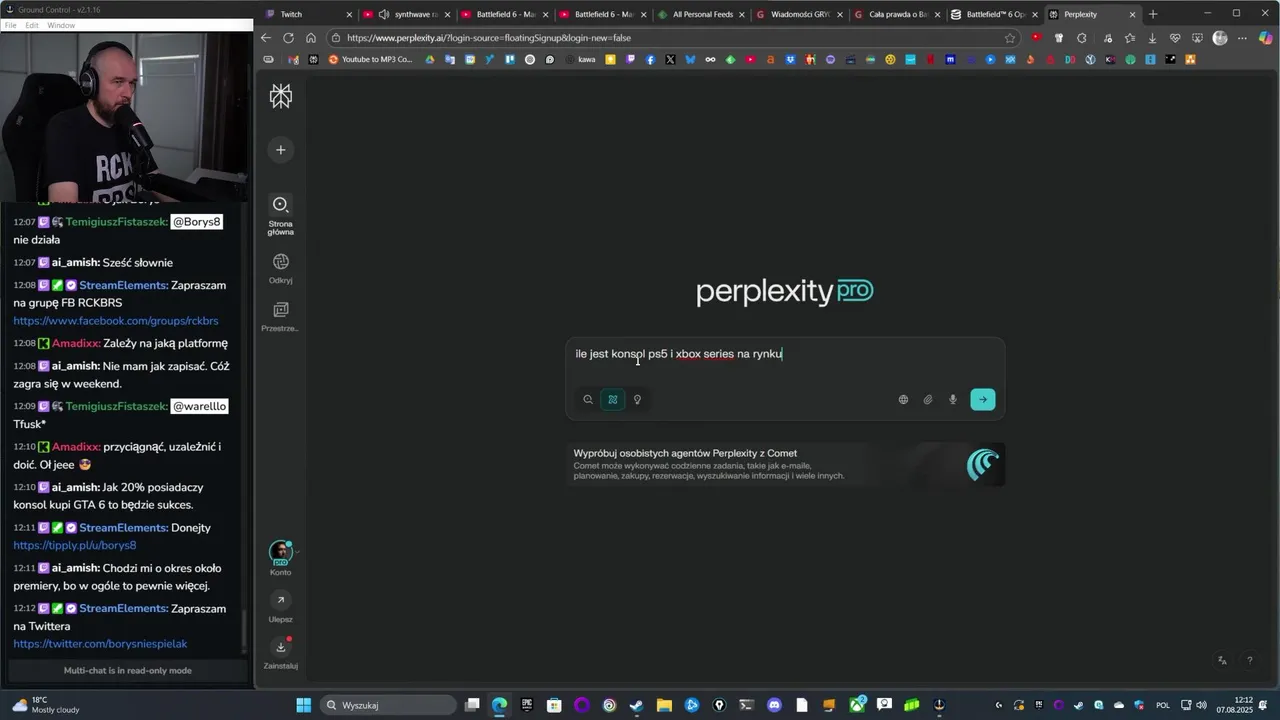Image resolution: width=1280 pixels, height=720 pixels.
Task: Click the microphone dictation icon
Action: coord(953,400)
